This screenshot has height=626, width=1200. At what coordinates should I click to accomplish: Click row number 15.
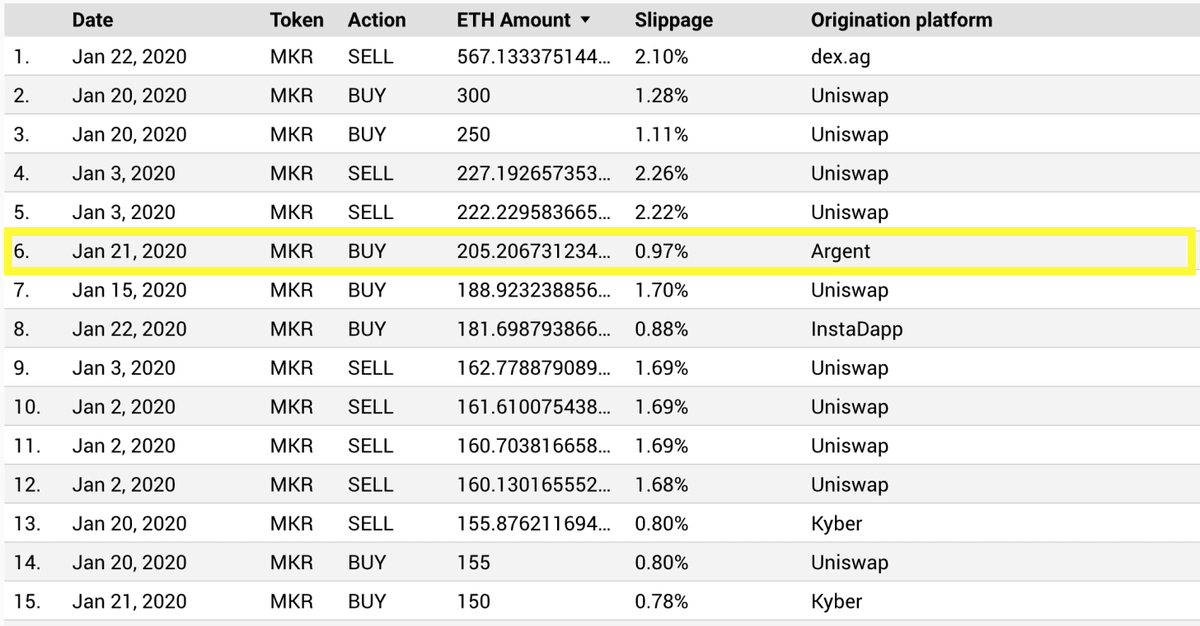coord(26,603)
